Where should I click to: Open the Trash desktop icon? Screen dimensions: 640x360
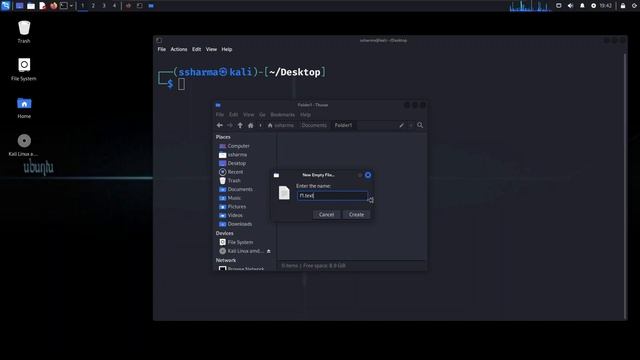point(24,32)
